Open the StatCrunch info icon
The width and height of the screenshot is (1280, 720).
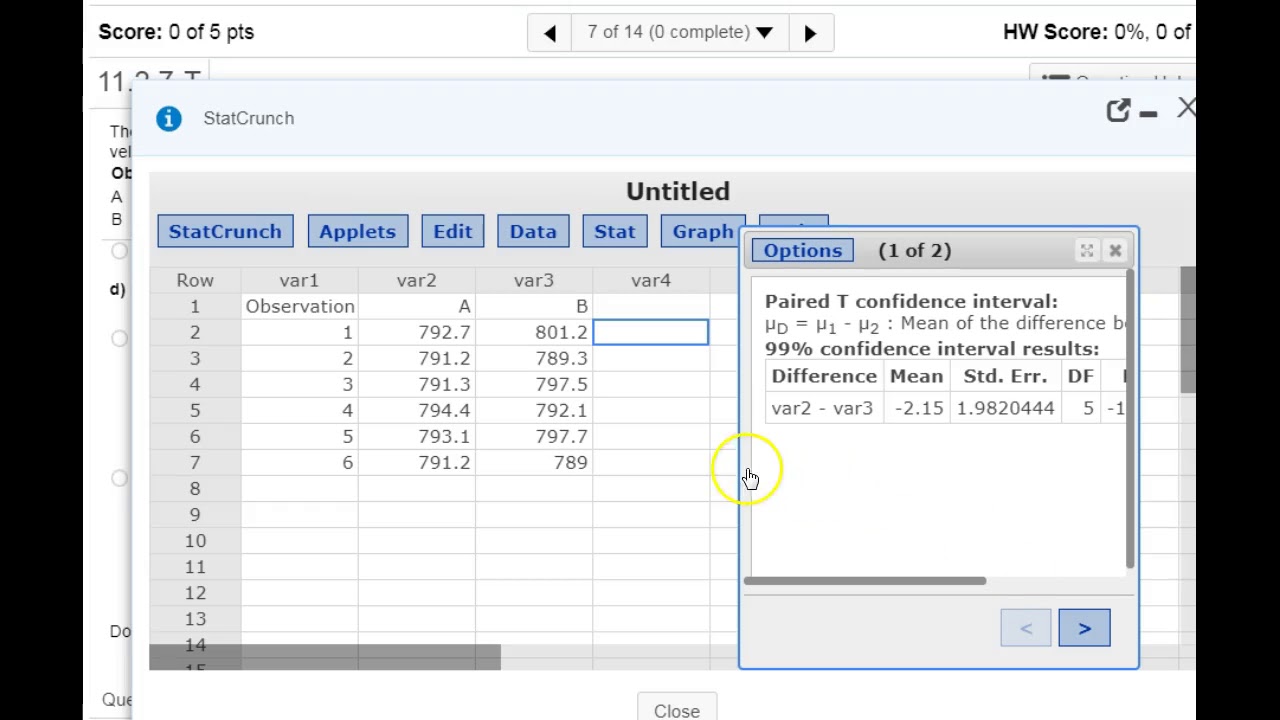(x=169, y=118)
